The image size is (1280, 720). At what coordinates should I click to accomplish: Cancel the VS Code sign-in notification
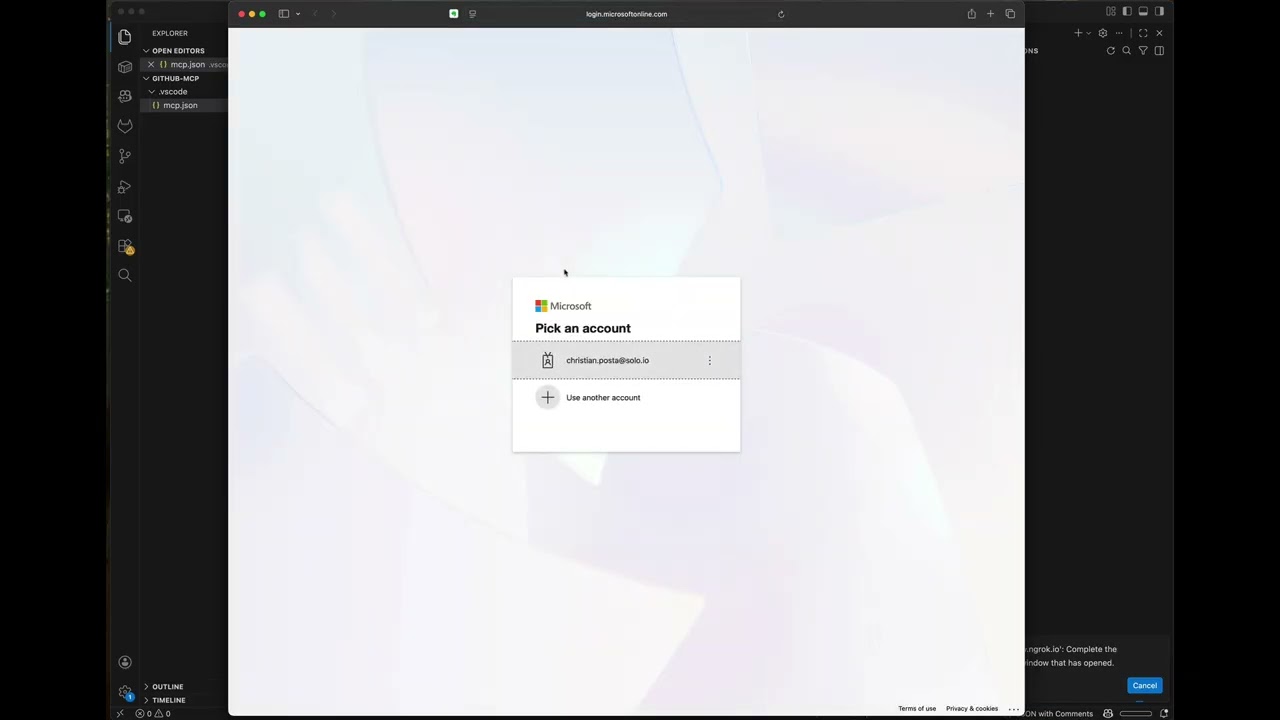[x=1144, y=685]
